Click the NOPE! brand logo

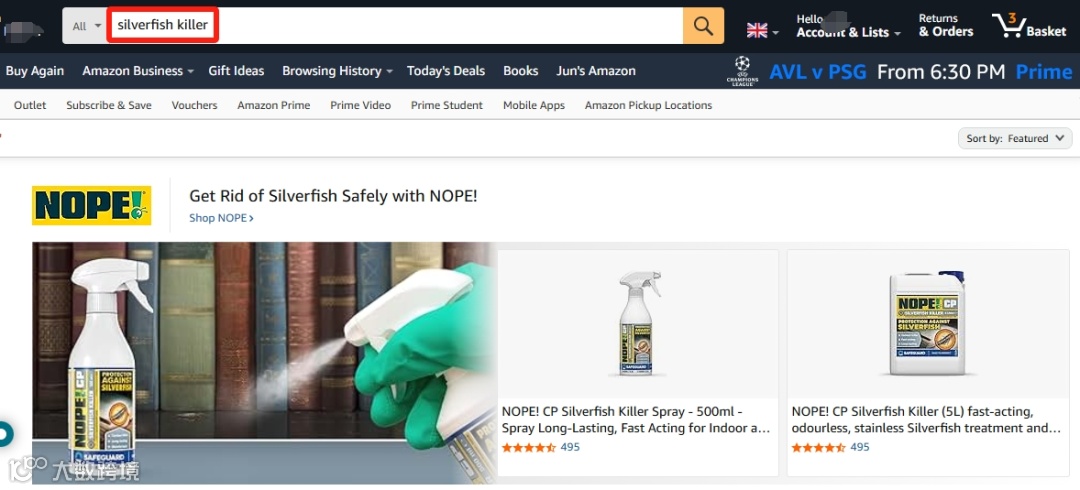pyautogui.click(x=92, y=205)
